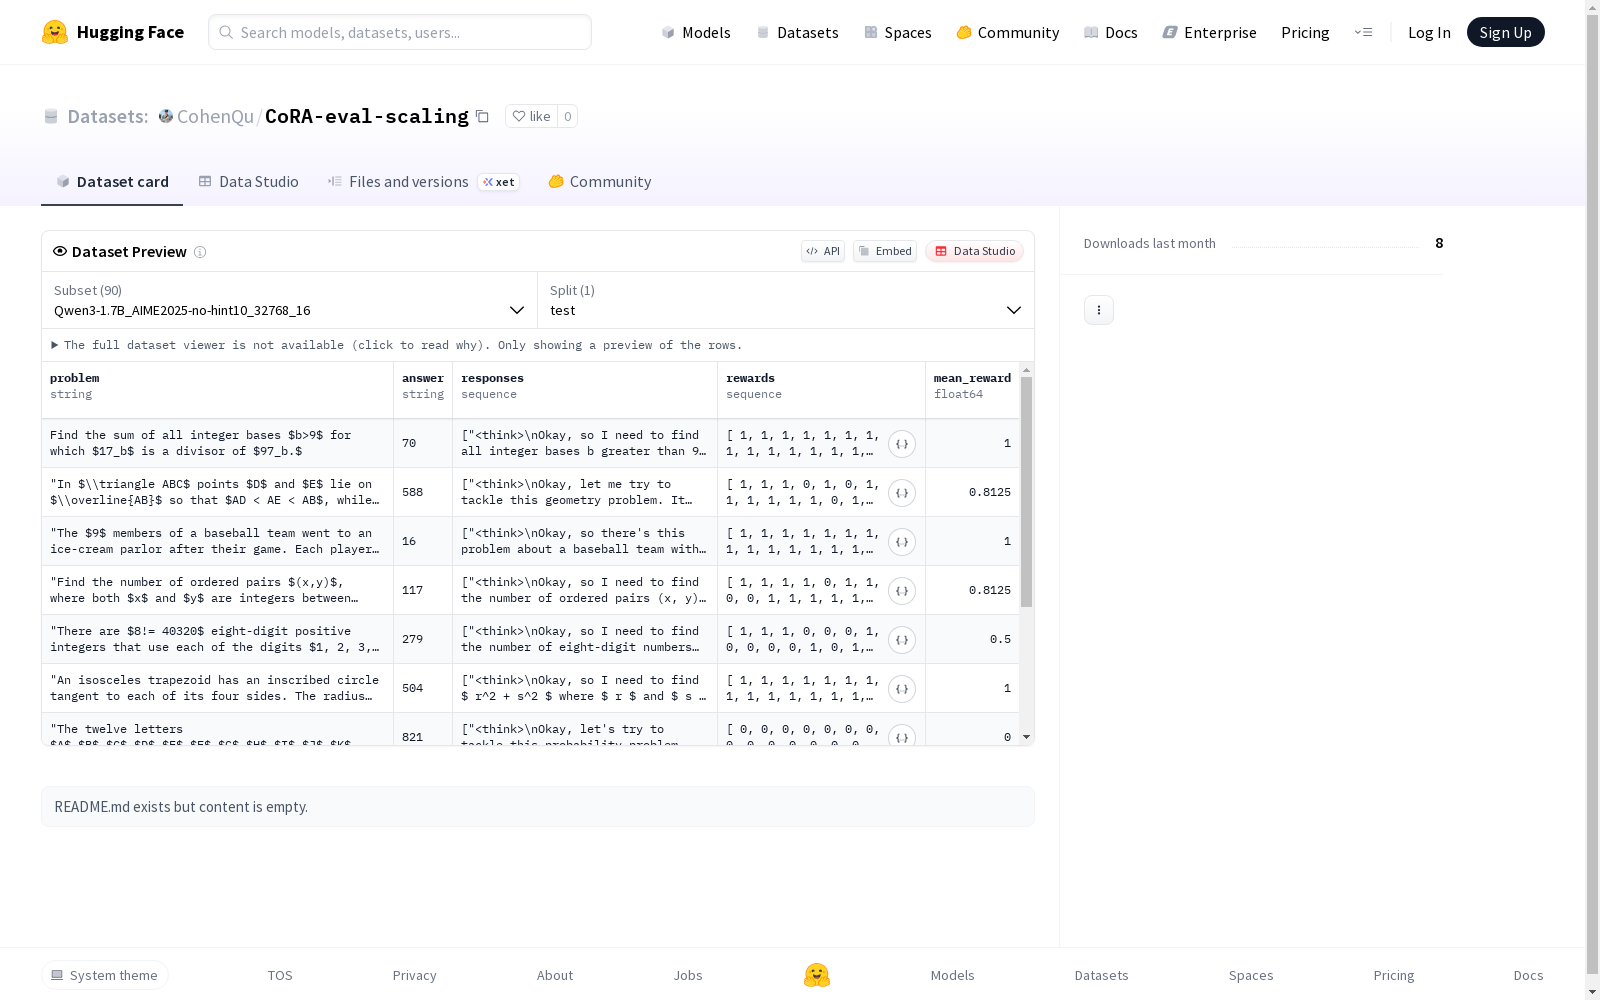
Task: Open the CohenQu profile link
Action: [x=215, y=116]
